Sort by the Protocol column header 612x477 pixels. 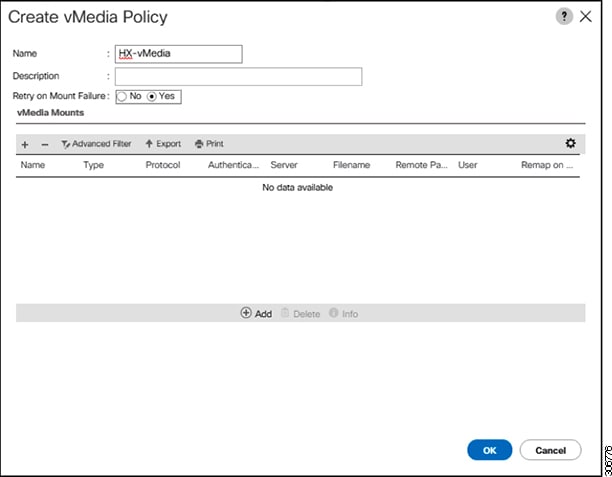(x=162, y=165)
